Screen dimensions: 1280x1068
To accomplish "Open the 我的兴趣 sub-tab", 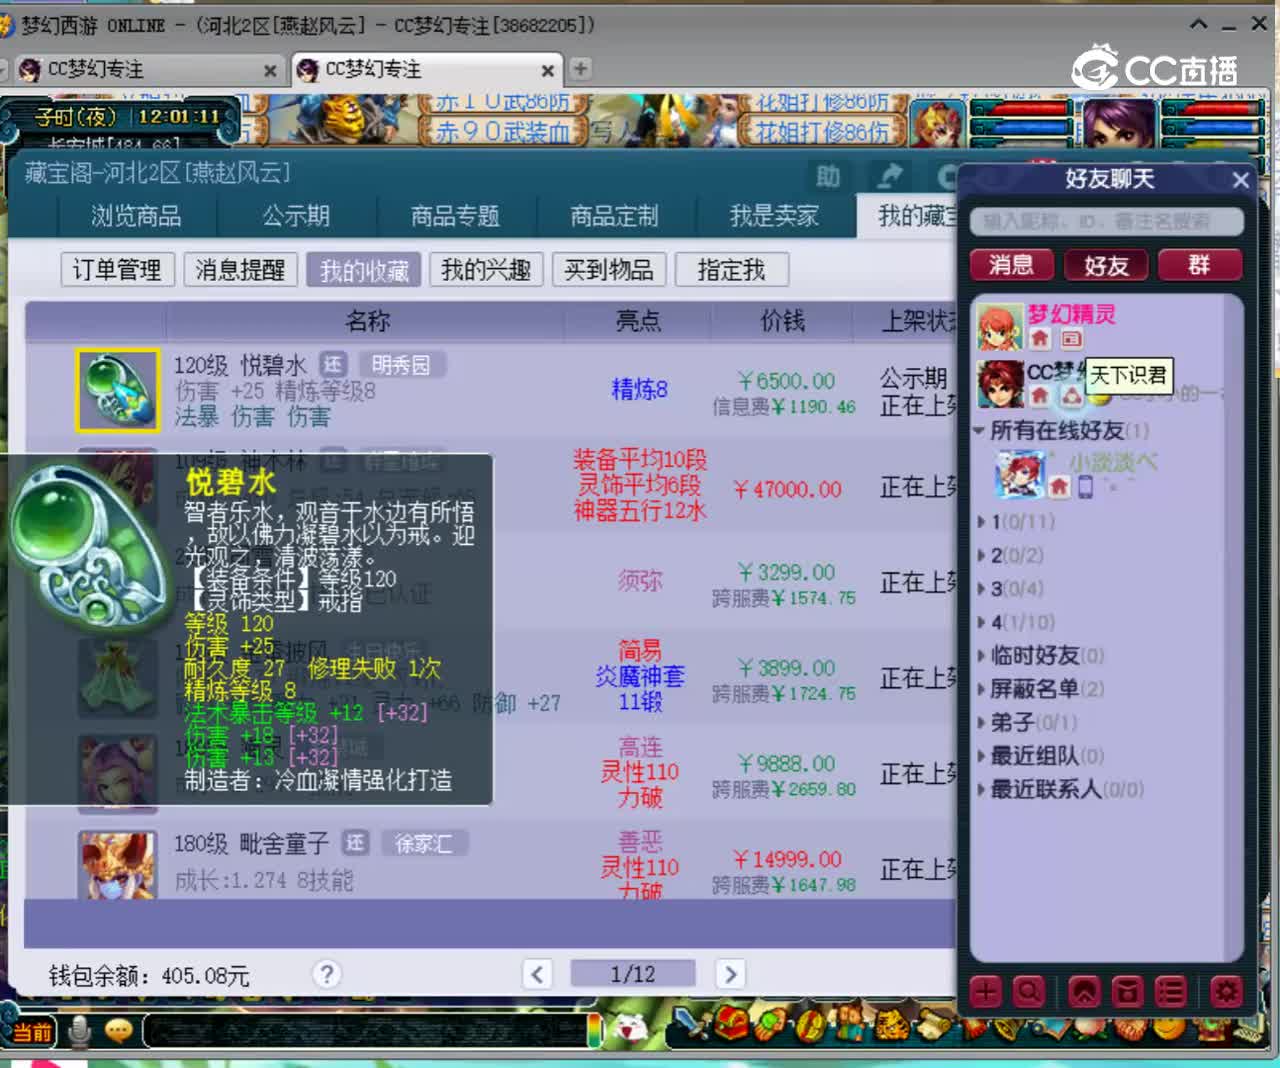I will (486, 270).
